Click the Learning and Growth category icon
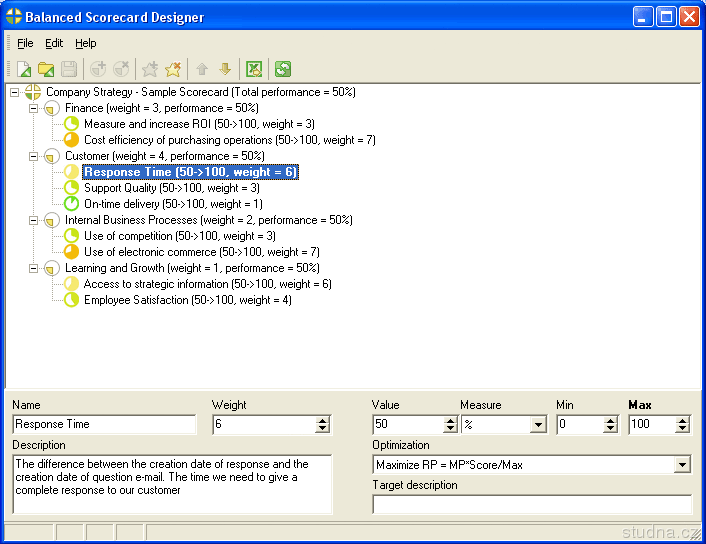Screen dimensions: 706x544 [52, 268]
